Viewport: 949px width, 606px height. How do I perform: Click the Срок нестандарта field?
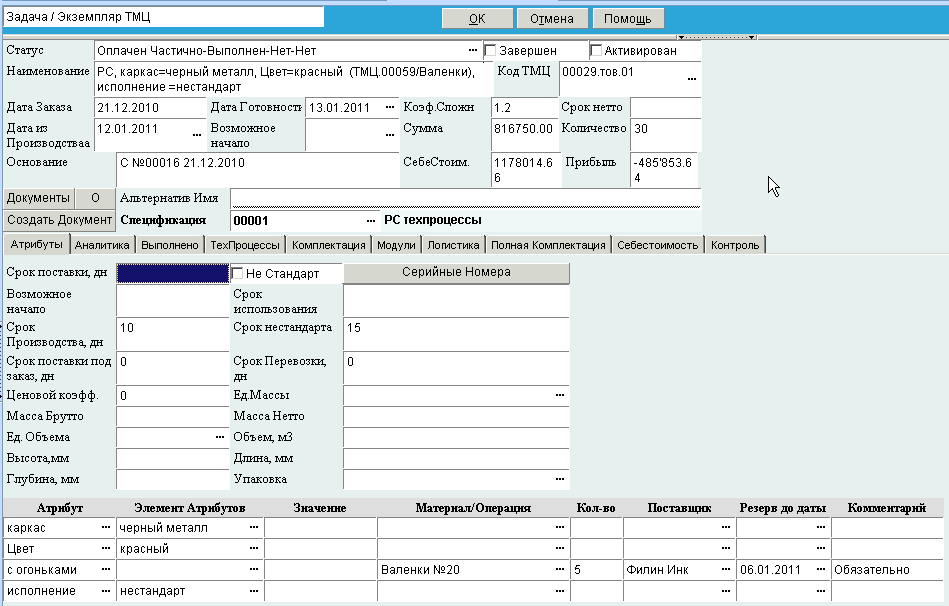(x=456, y=334)
